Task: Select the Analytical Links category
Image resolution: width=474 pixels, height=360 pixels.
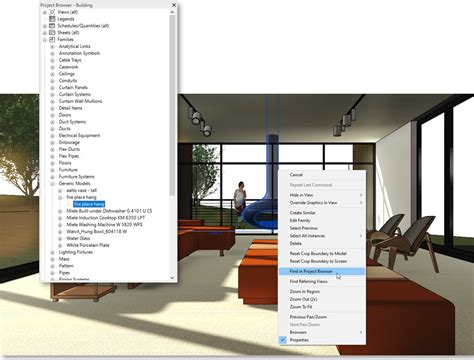Action: pos(74,46)
